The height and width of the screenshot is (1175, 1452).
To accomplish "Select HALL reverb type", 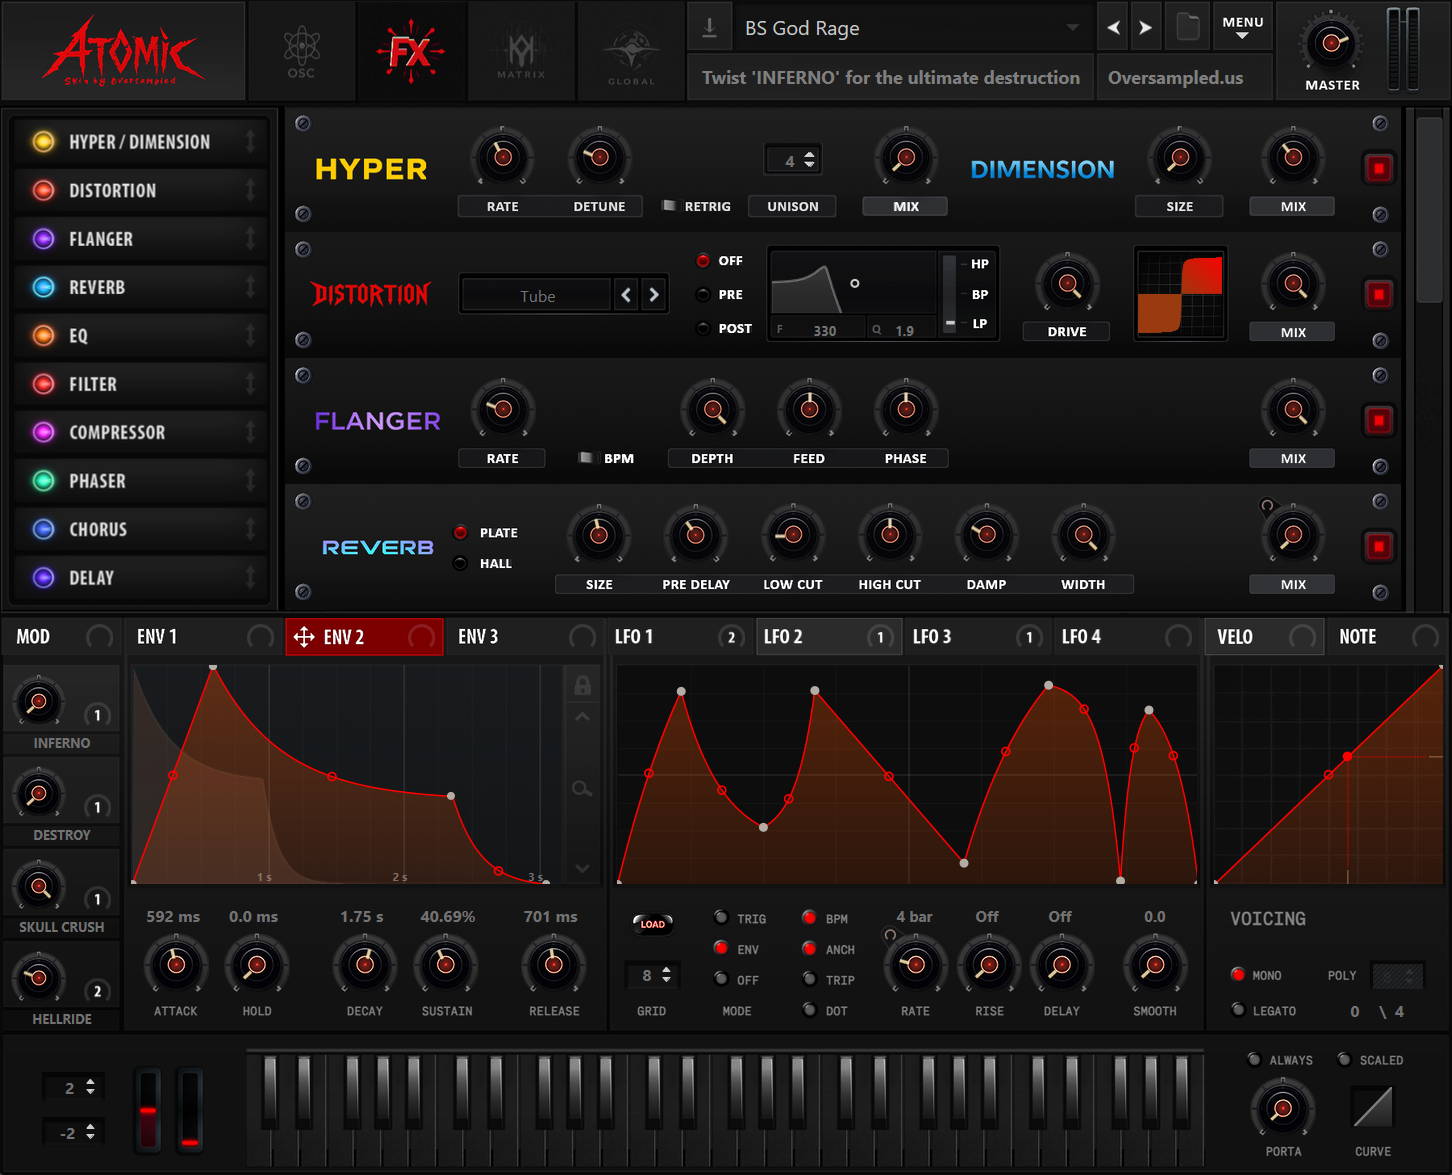I will coord(461,563).
